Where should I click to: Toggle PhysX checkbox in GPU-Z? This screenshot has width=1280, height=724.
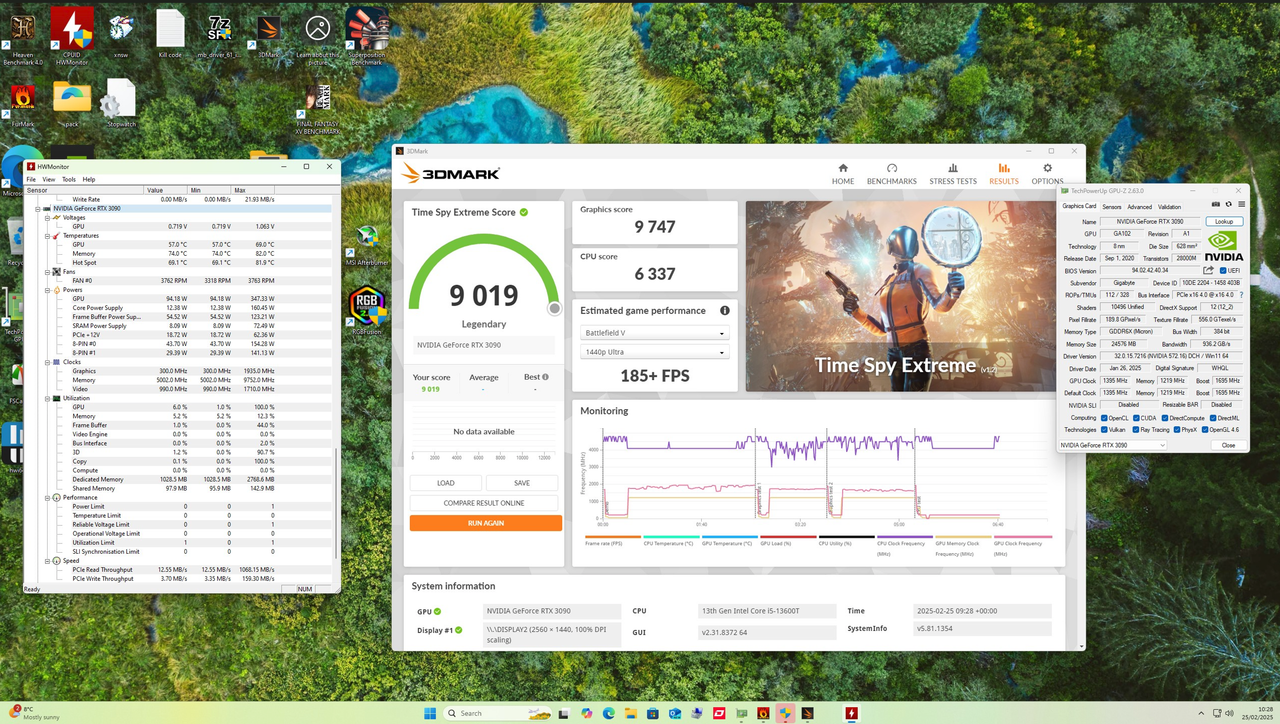click(x=1178, y=430)
